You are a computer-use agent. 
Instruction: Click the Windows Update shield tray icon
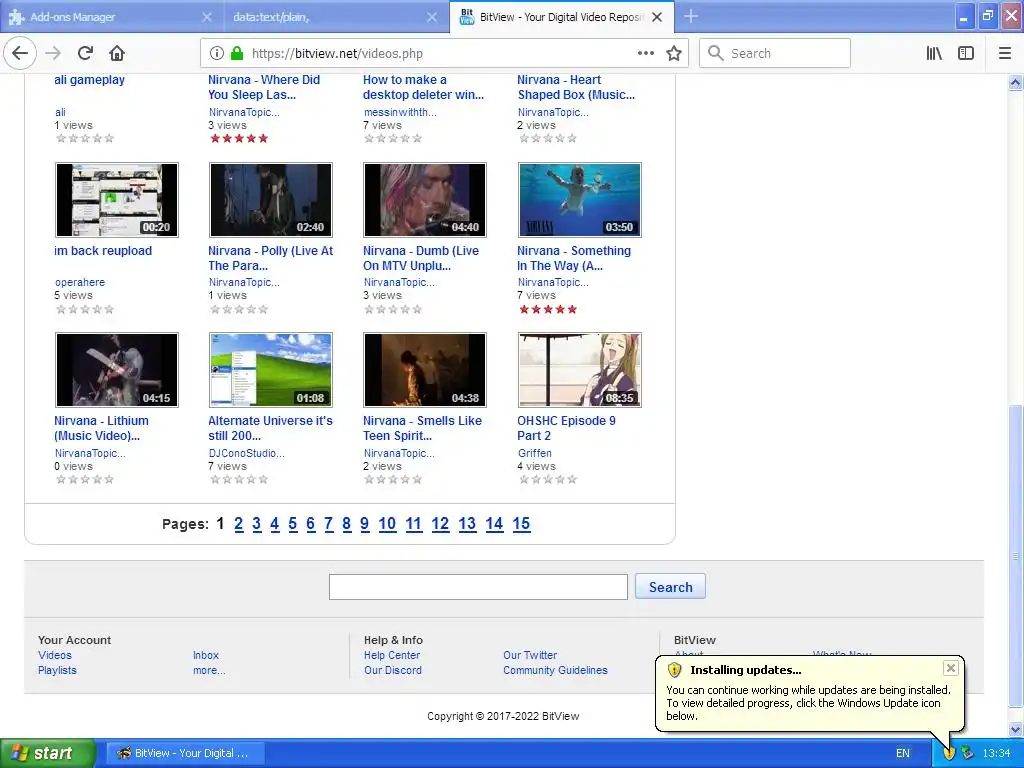tap(949, 753)
